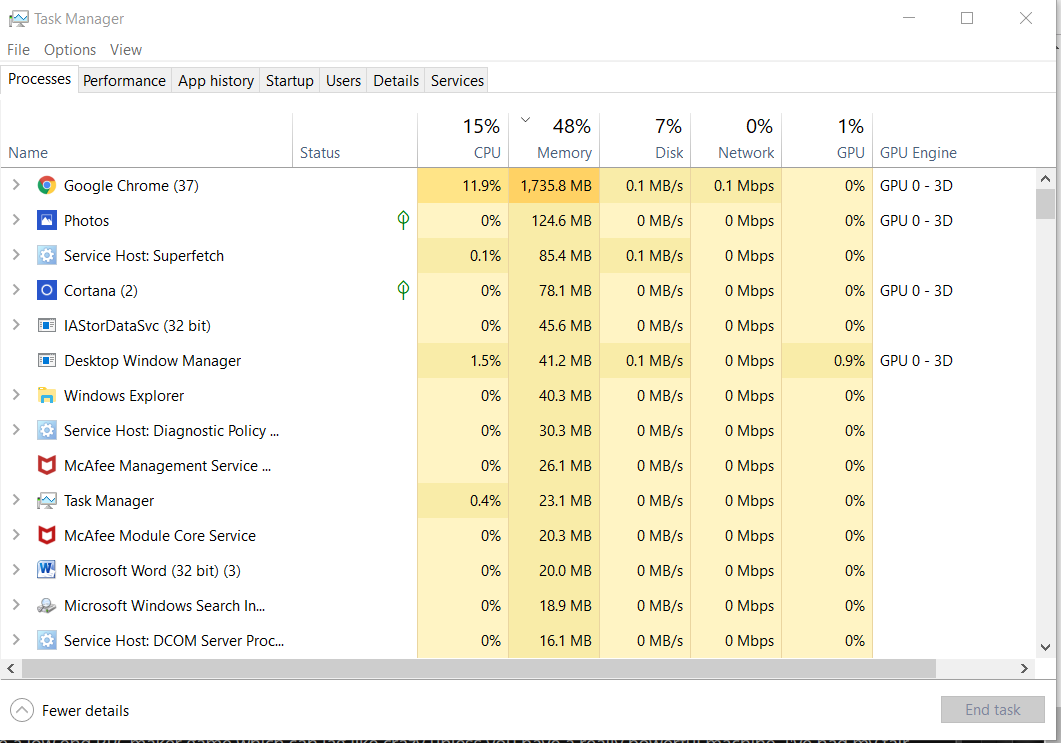Open the View menu
This screenshot has height=743, width=1061.
pos(126,50)
